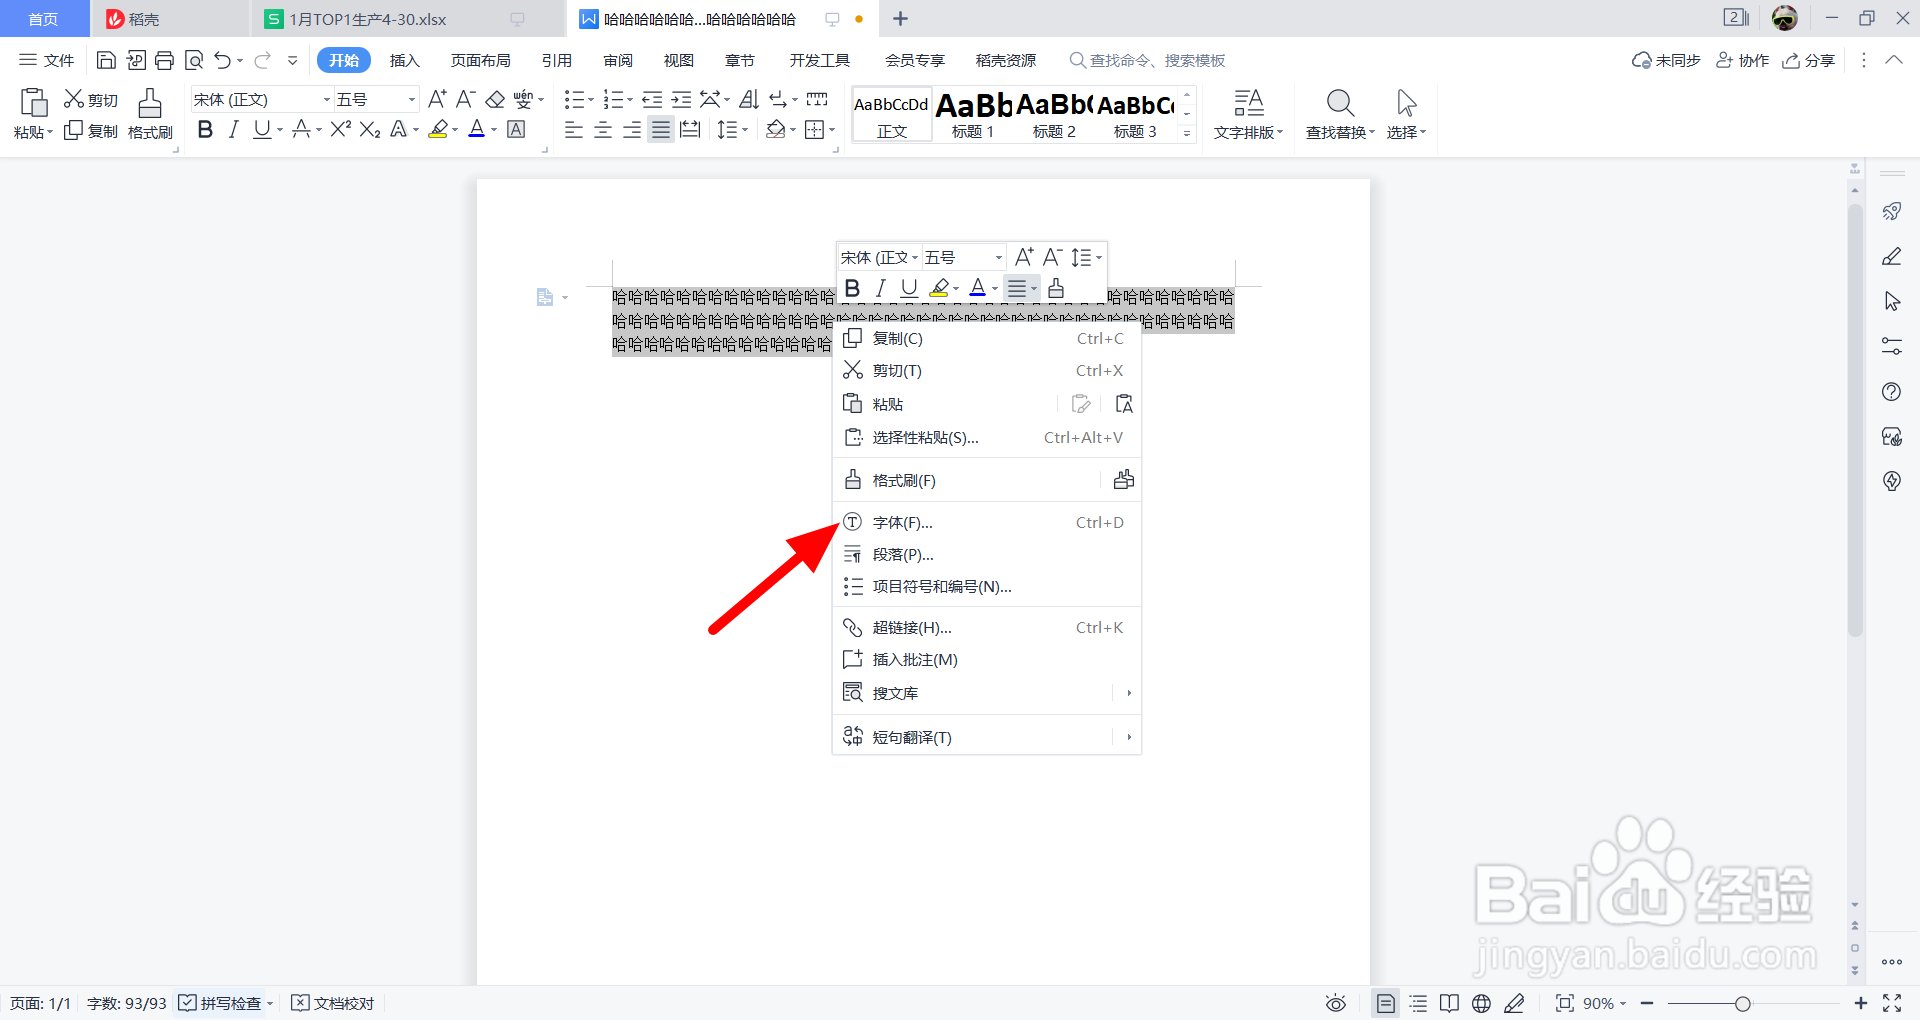Toggle underline in the mini toolbar
Screen dimensions: 1920x1020
(909, 288)
